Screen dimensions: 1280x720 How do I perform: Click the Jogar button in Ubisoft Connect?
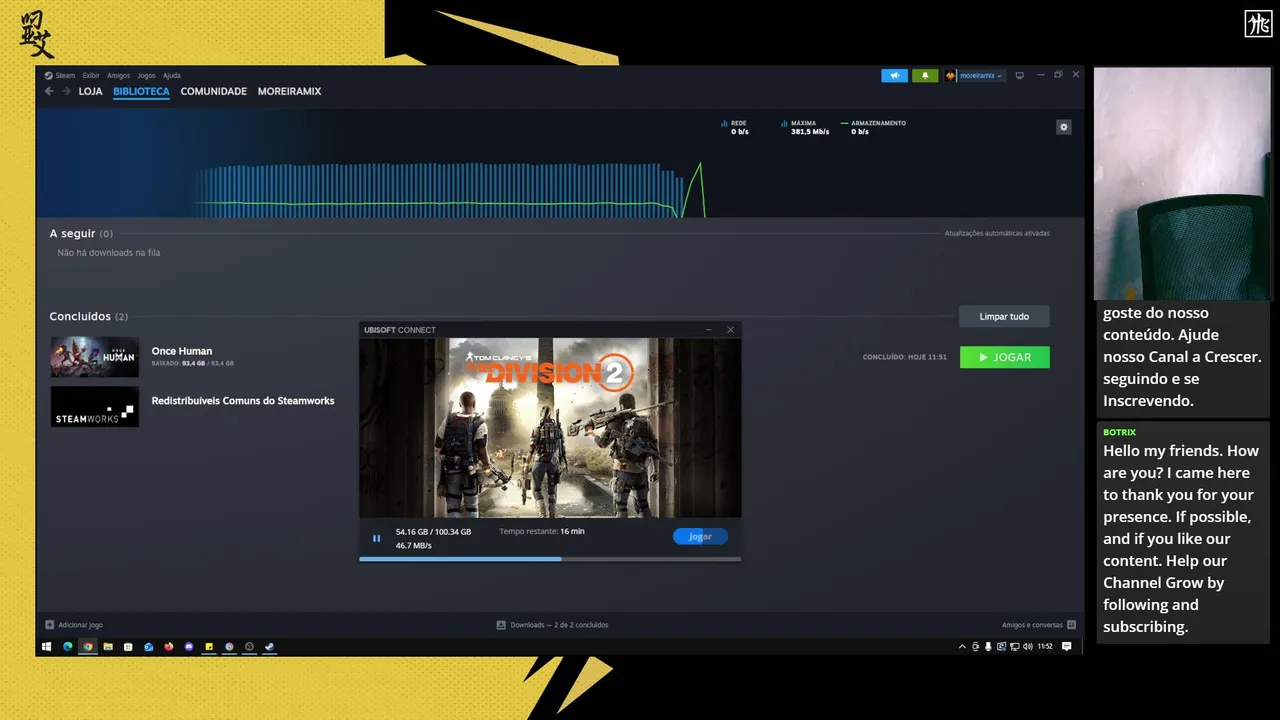tap(700, 537)
